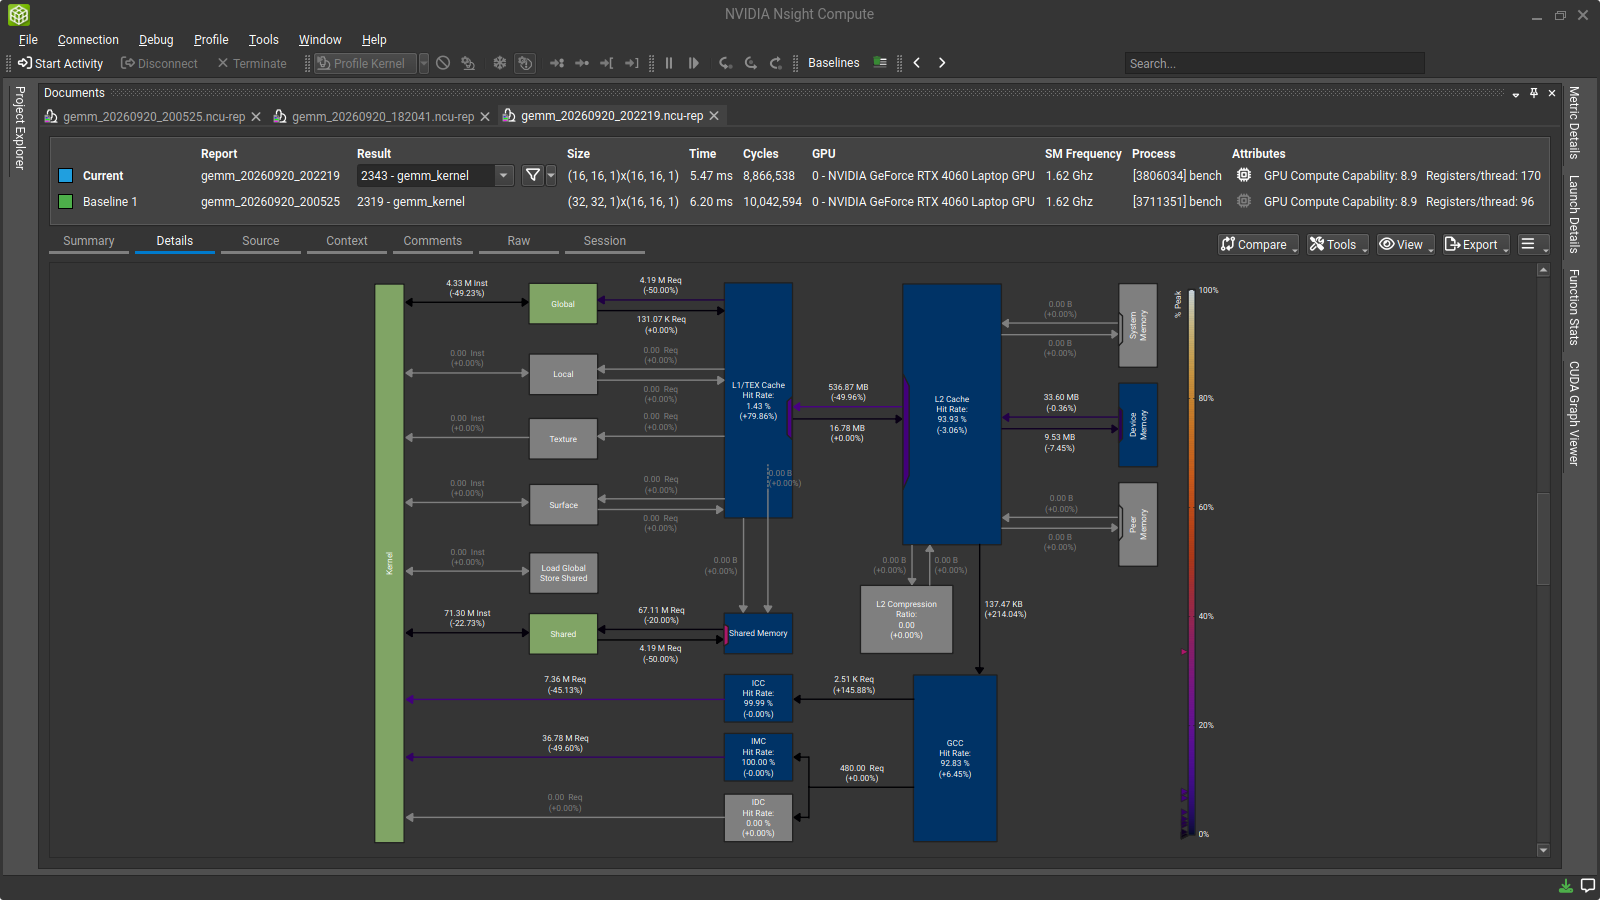Open the Tools dropdown button
Viewport: 1600px width, 900px height.
point(1338,244)
